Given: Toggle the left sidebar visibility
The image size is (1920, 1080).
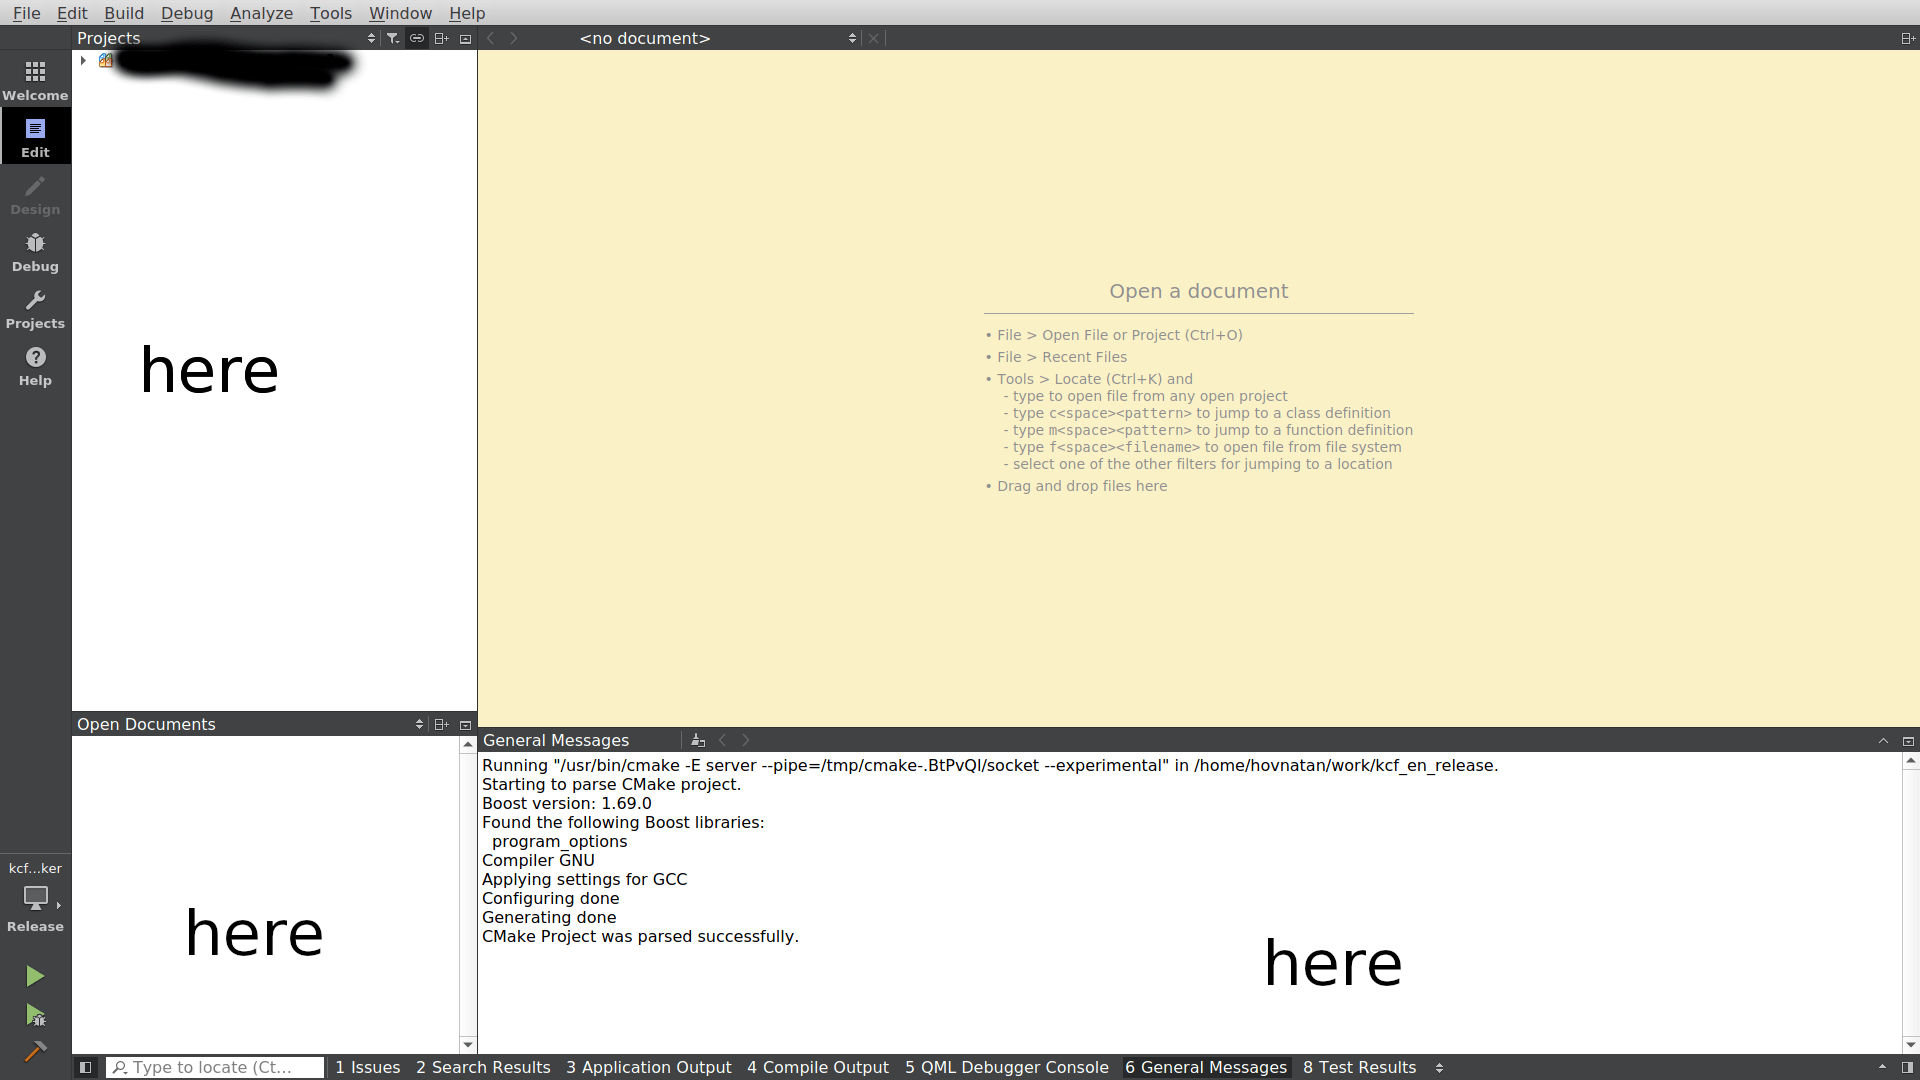Looking at the screenshot, I should tap(85, 1067).
